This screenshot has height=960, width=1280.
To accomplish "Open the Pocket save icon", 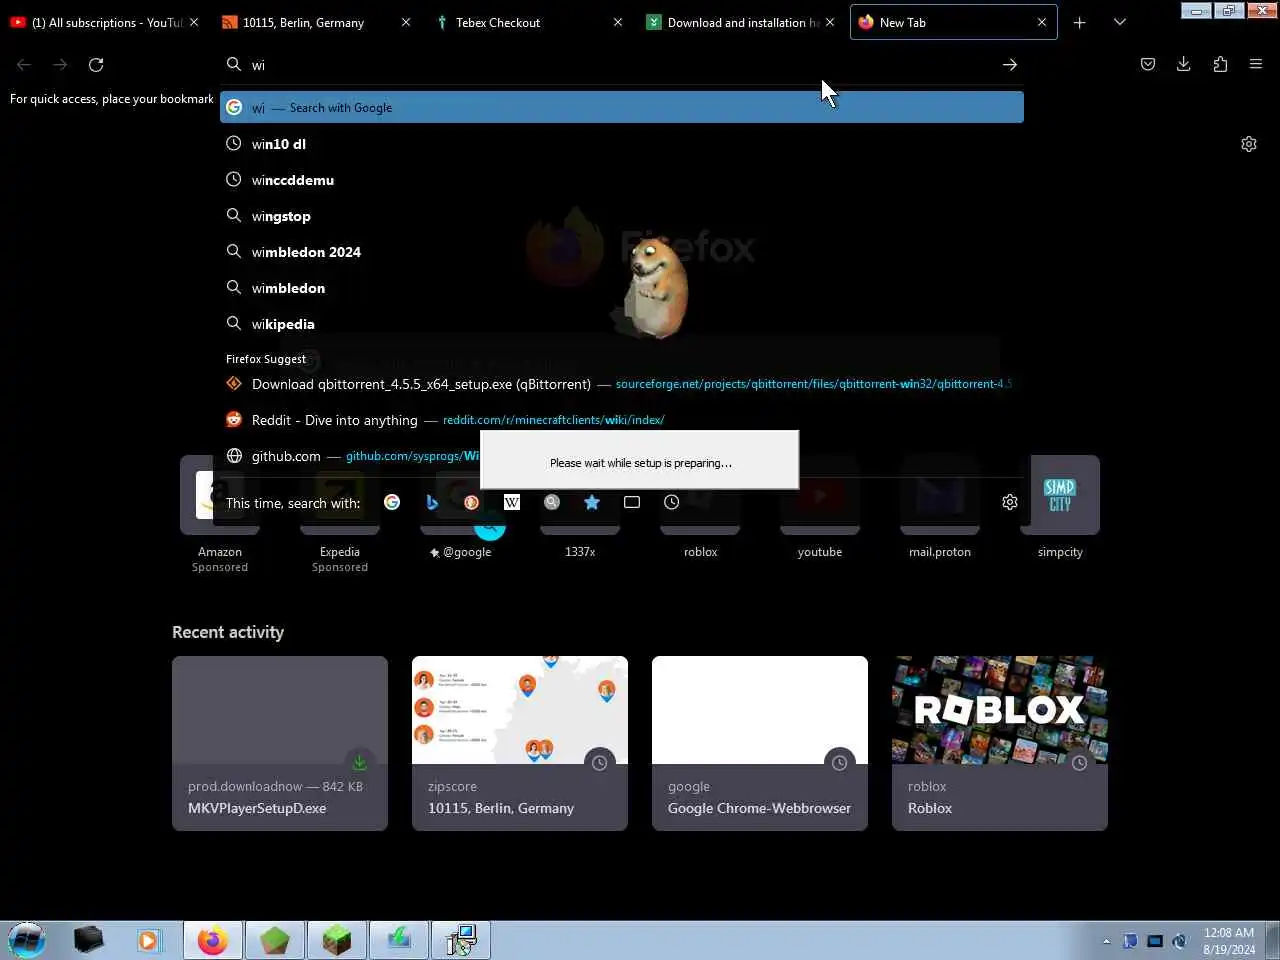I will tap(1148, 64).
